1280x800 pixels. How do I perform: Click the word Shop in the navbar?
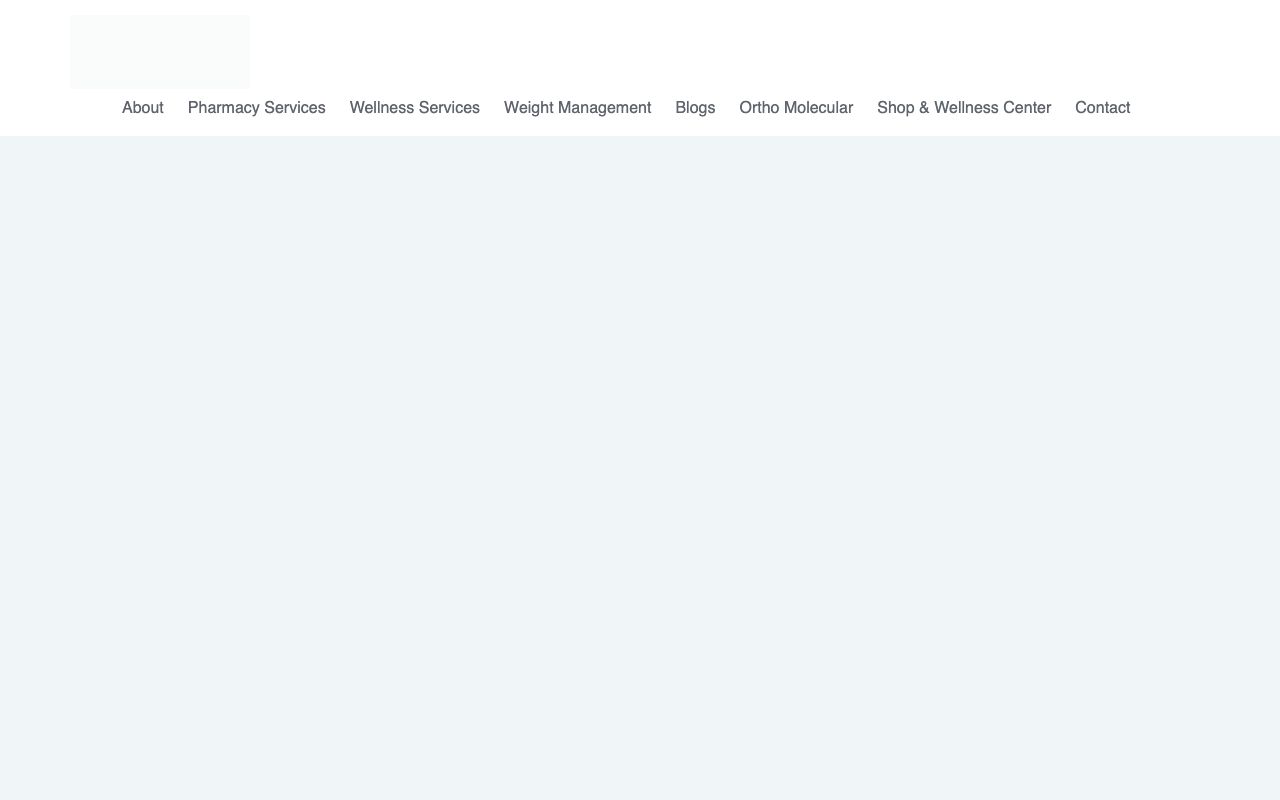[x=895, y=107]
